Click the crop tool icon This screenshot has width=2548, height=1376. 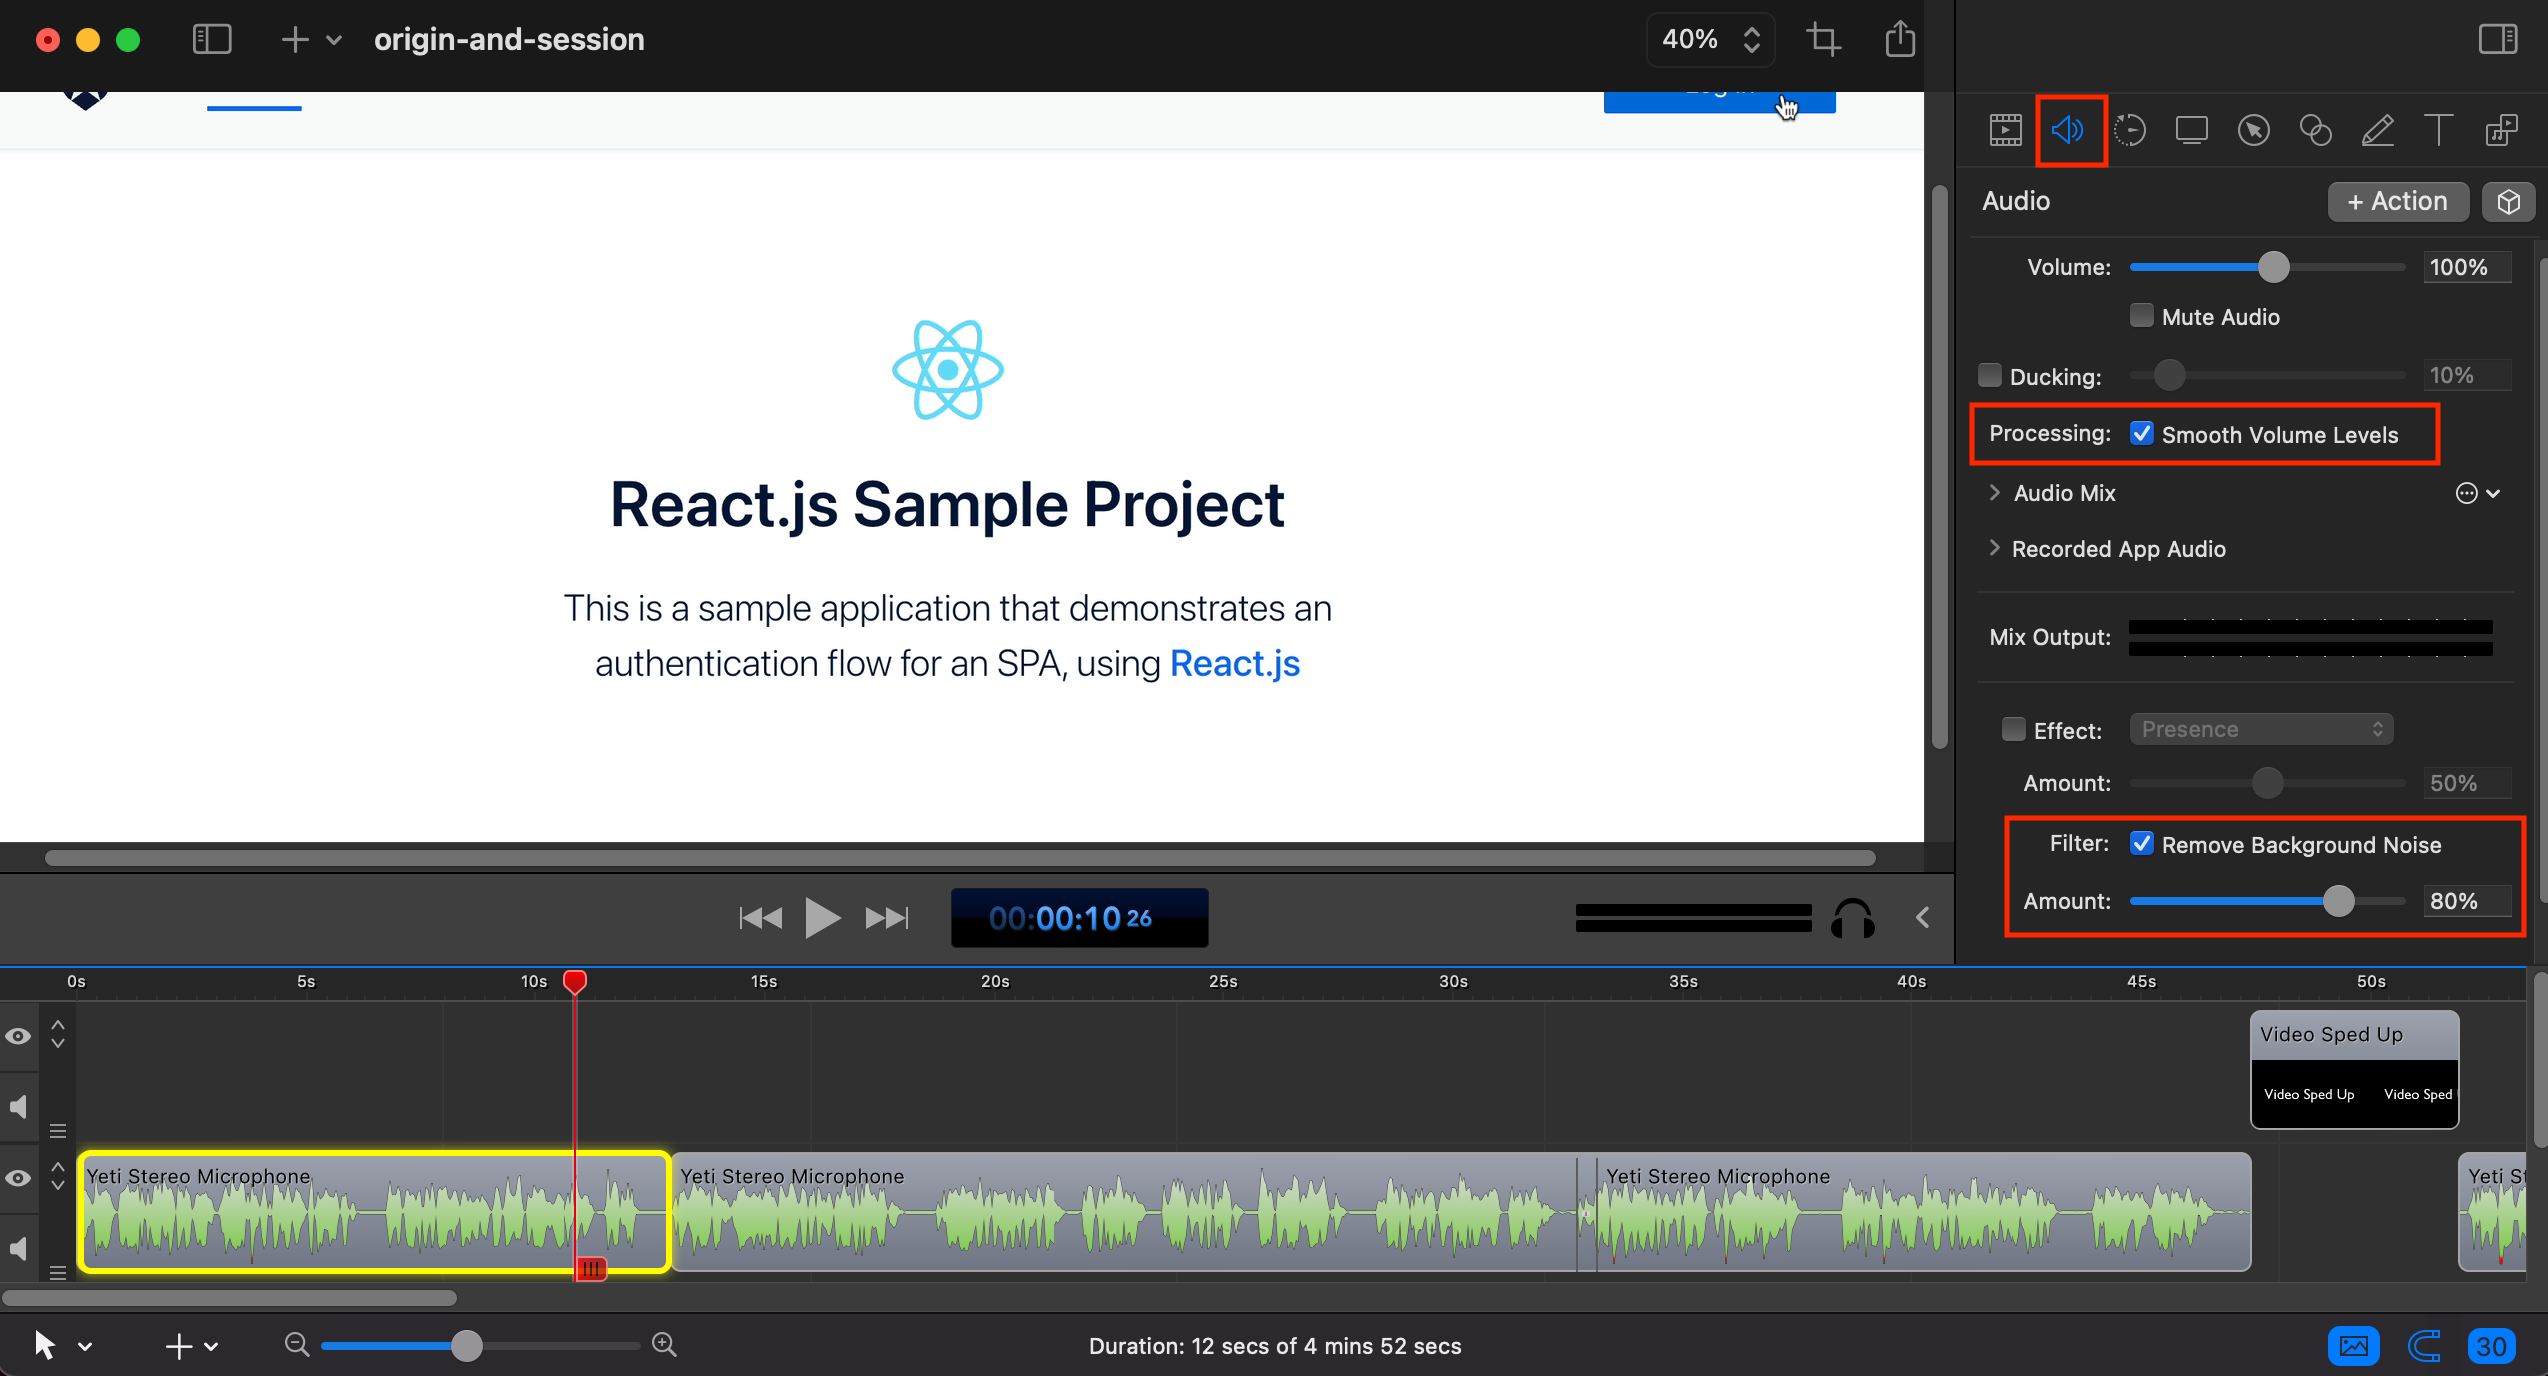click(x=1823, y=40)
